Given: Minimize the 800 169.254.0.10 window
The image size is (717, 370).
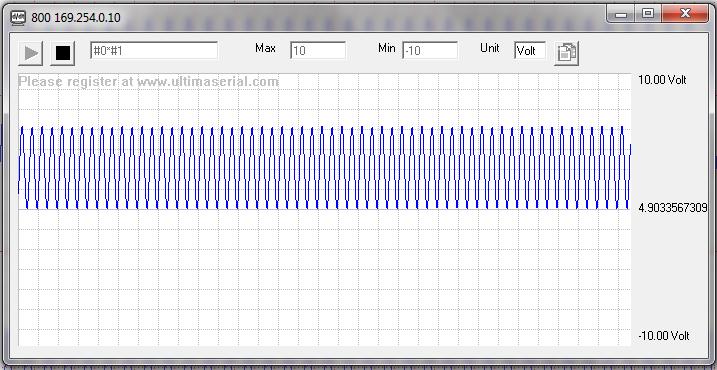Looking at the screenshot, I should tap(621, 14).
